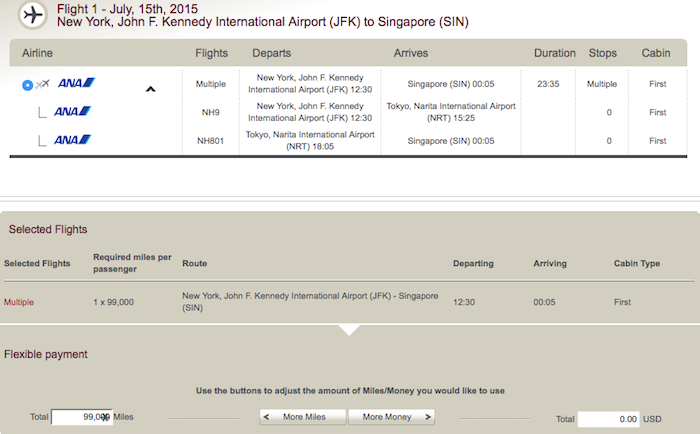
Task: Click the Flights value Multiple in first row
Action: pyautogui.click(x=211, y=84)
